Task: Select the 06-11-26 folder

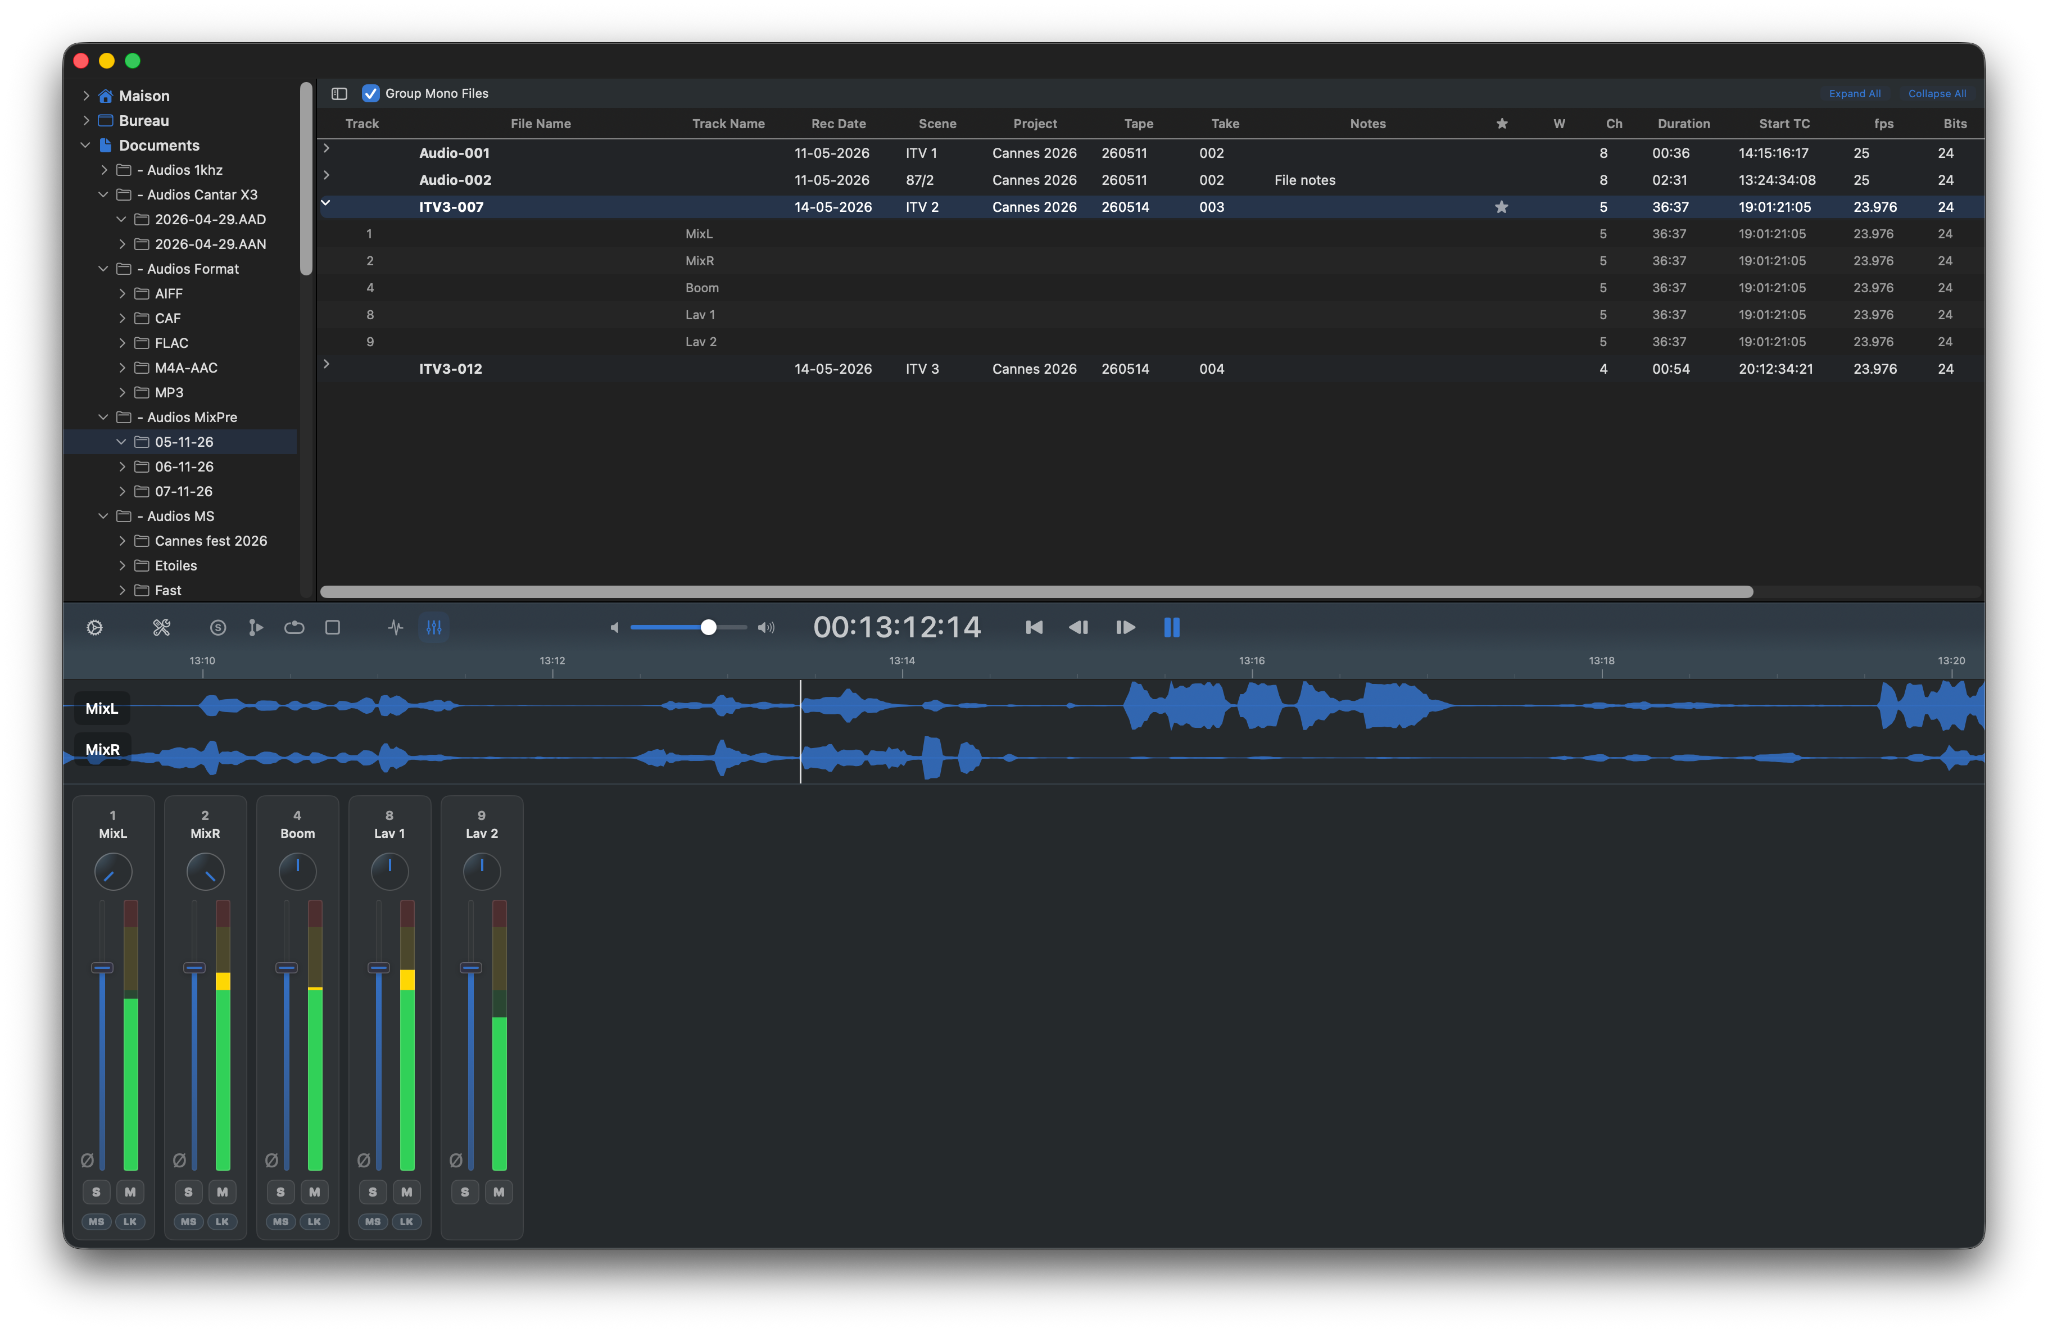Action: click(184, 467)
